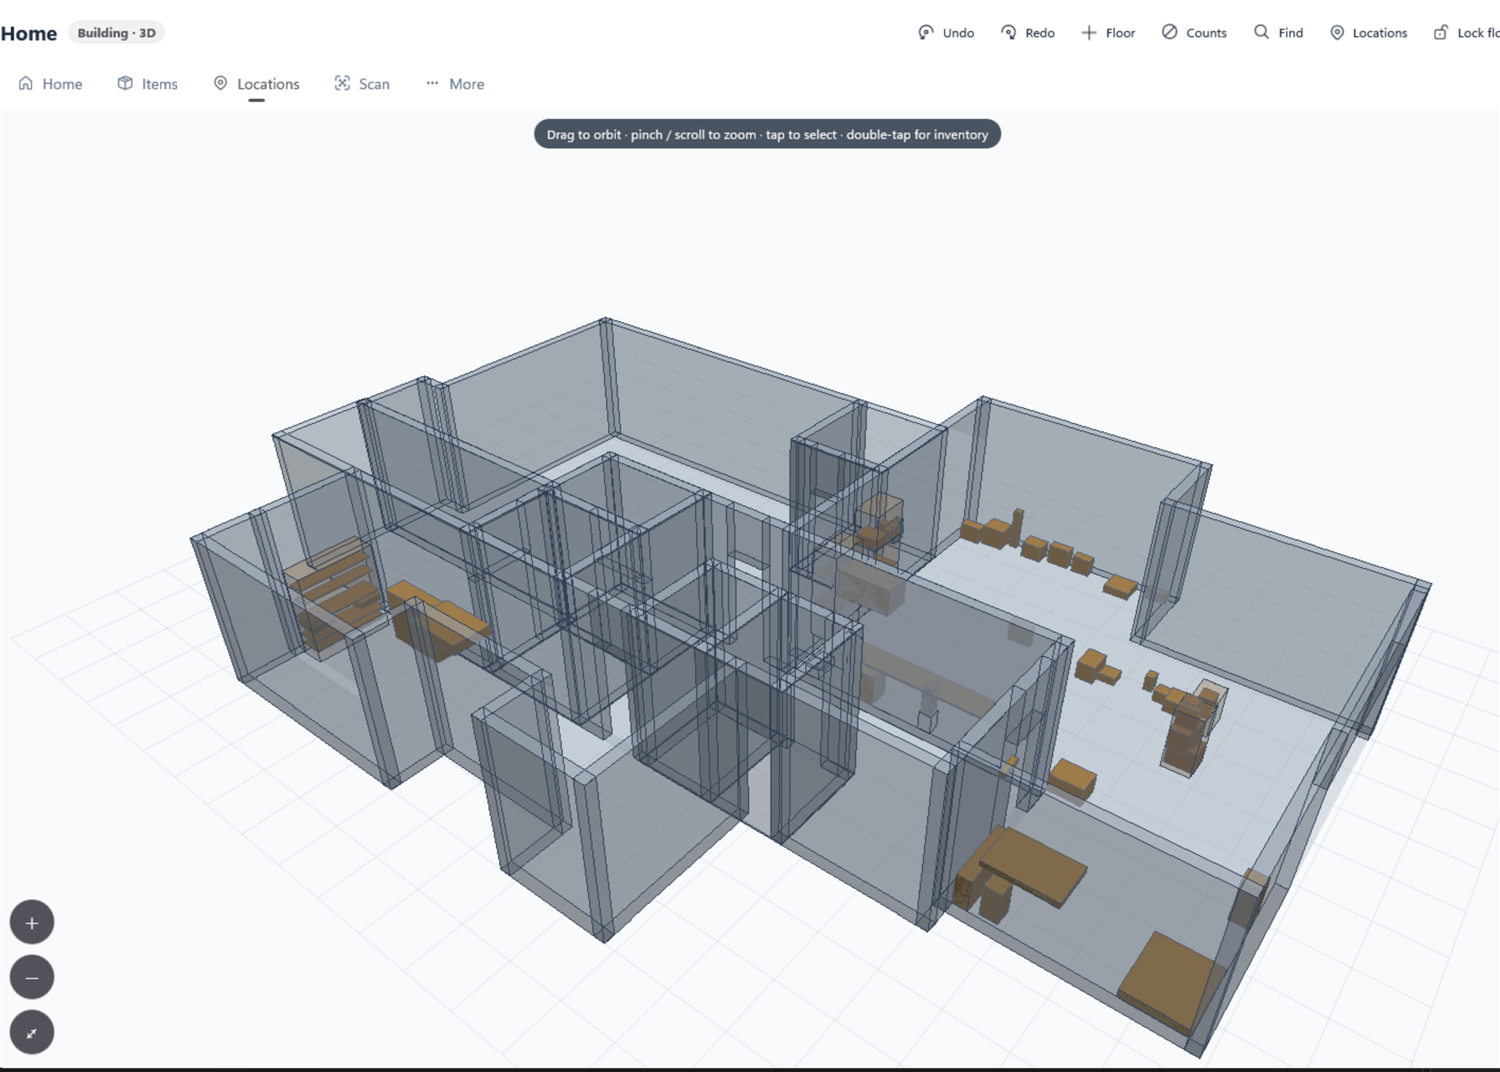Click the orbit instructions hint banner
Viewport: 1500px width, 1072px height.
click(x=767, y=134)
